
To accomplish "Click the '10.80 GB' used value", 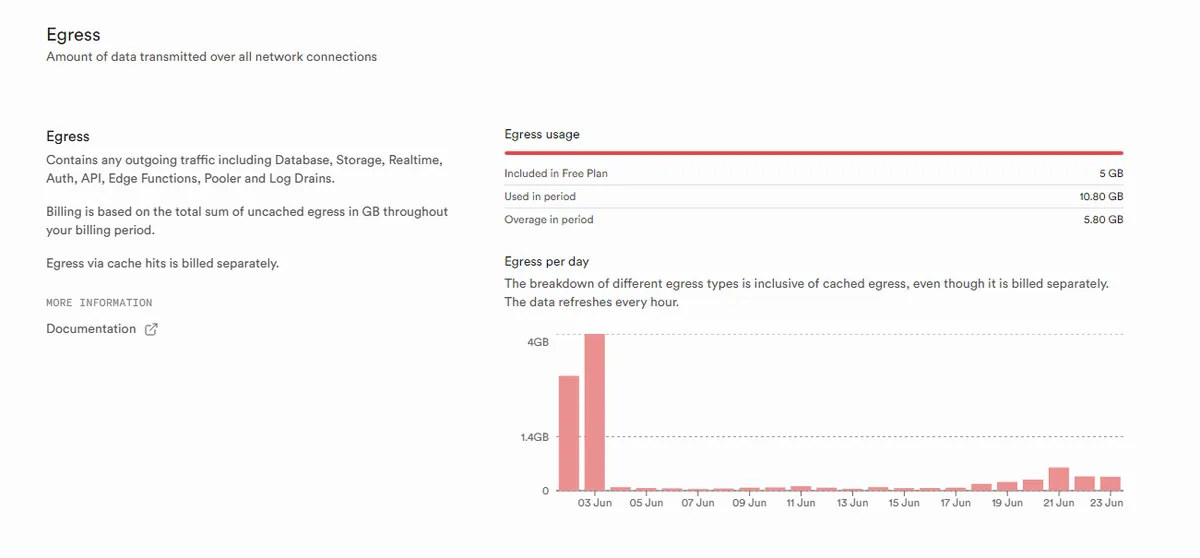I will [1101, 196].
